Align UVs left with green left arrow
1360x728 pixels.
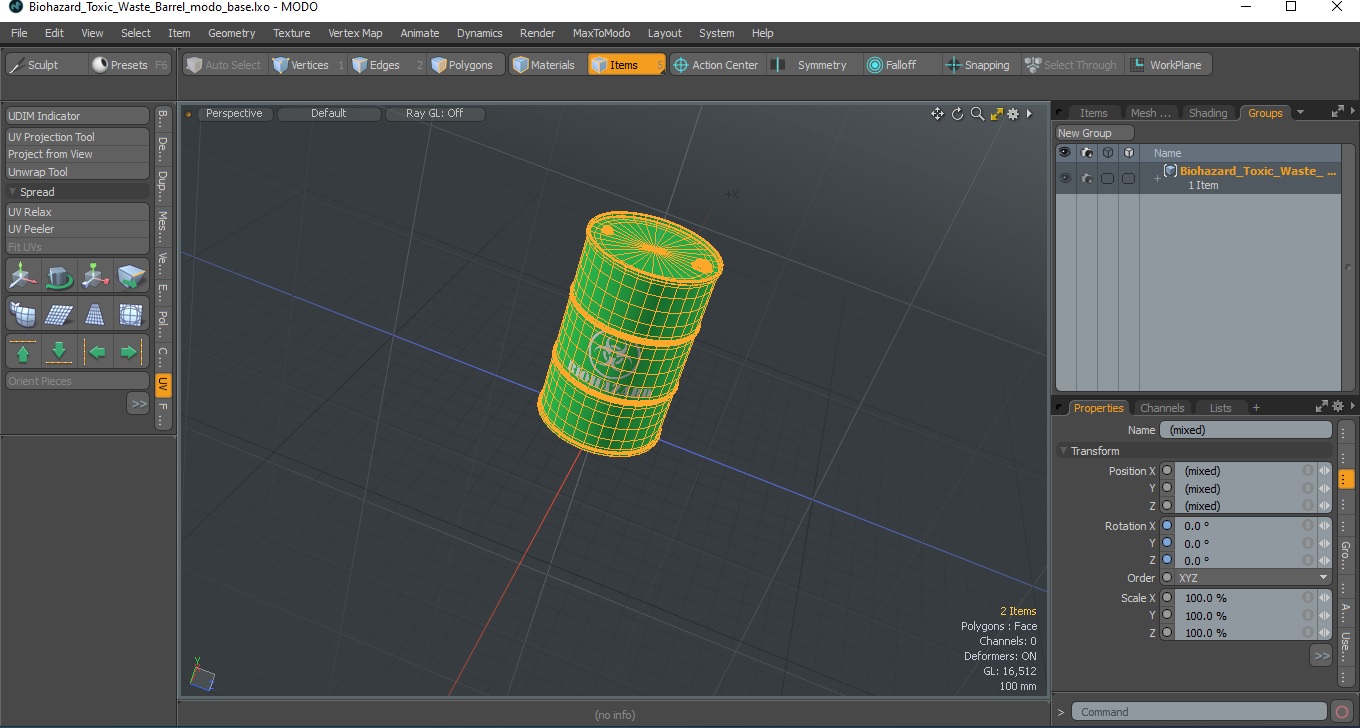(95, 352)
